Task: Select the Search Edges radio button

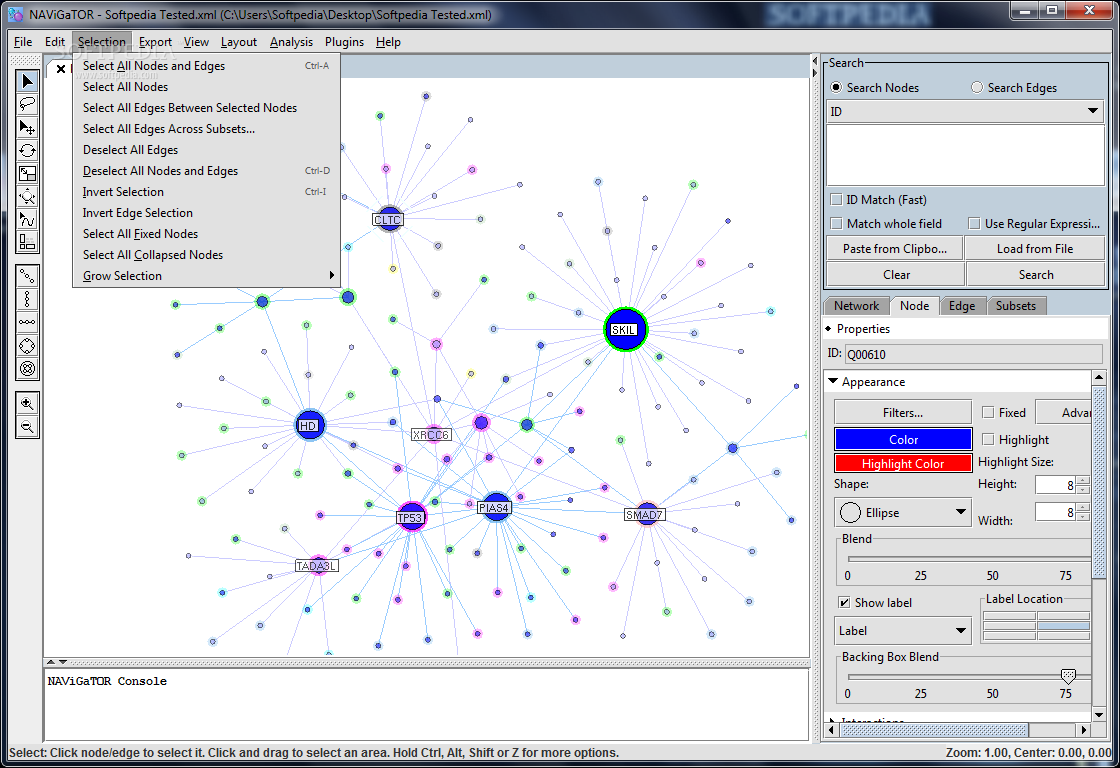Action: coord(977,87)
